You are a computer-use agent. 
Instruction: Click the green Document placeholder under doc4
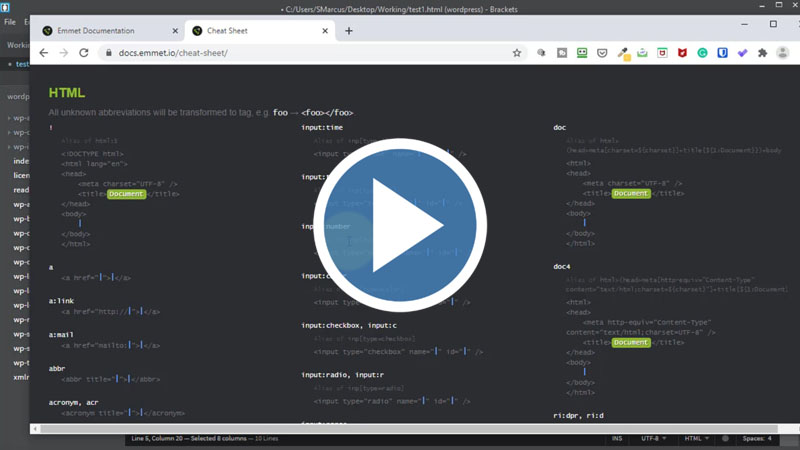tap(630, 342)
